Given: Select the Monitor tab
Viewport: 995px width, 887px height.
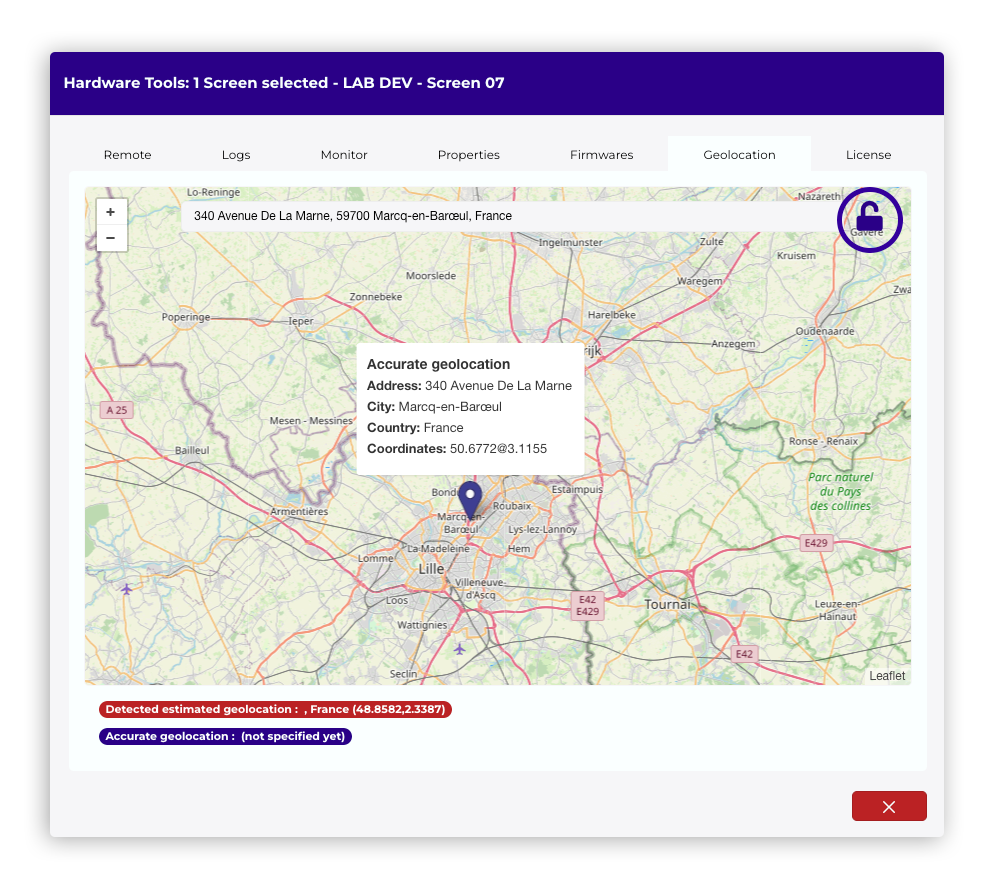Looking at the screenshot, I should (344, 155).
